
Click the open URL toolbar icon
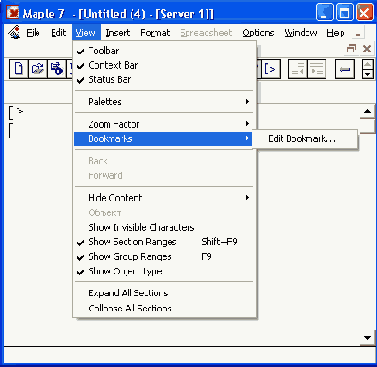click(x=57, y=69)
